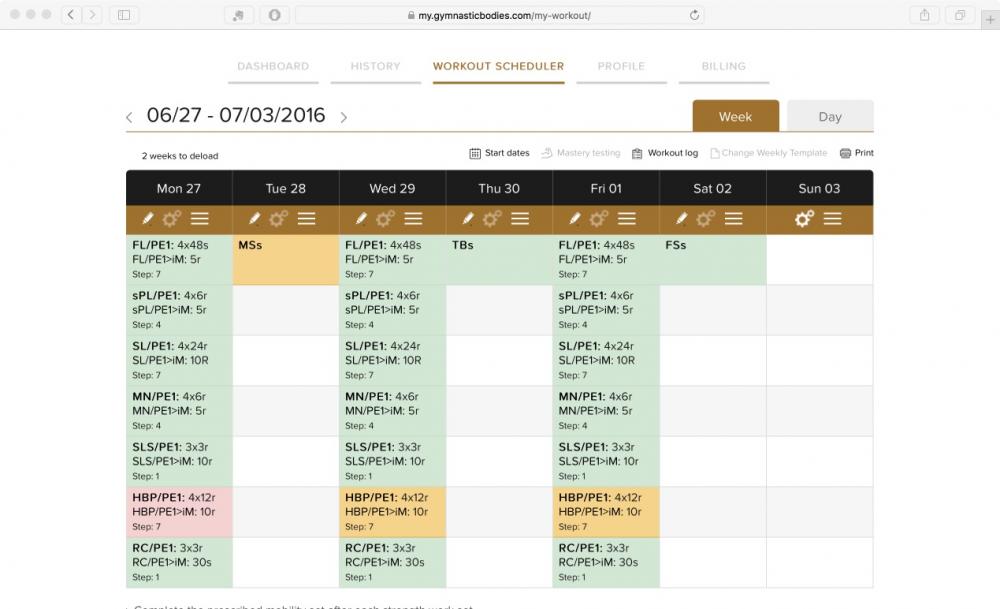
Task: Open the Billing tab
Action: 724,66
